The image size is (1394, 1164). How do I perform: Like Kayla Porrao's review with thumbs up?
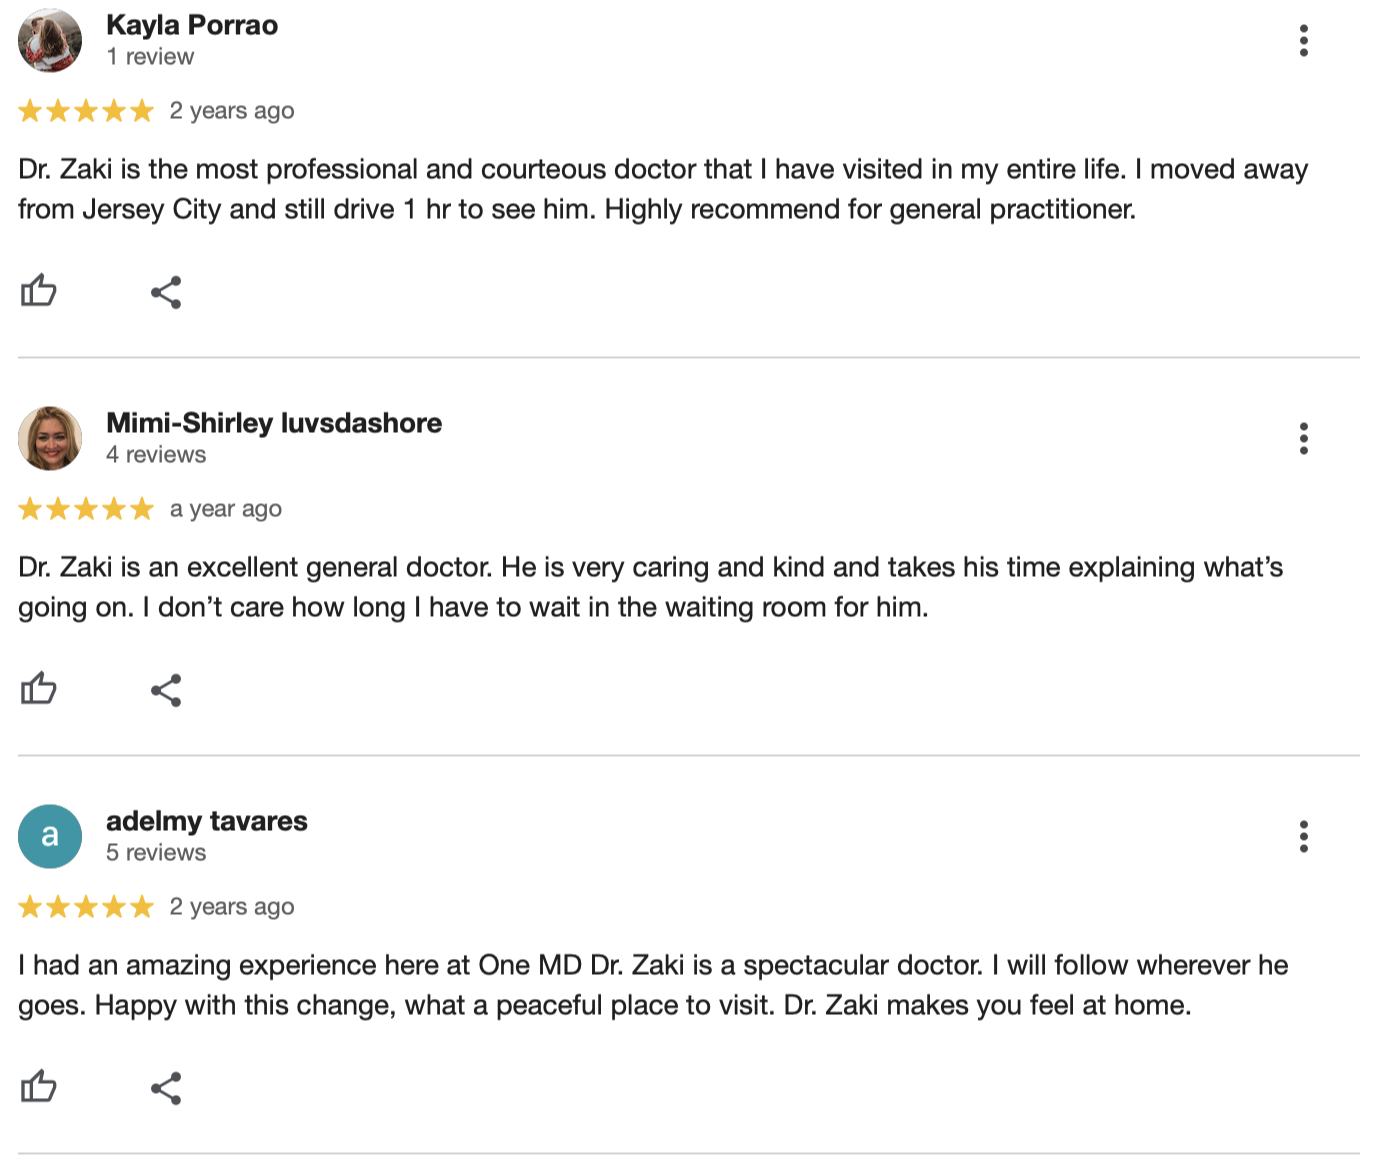click(x=39, y=291)
